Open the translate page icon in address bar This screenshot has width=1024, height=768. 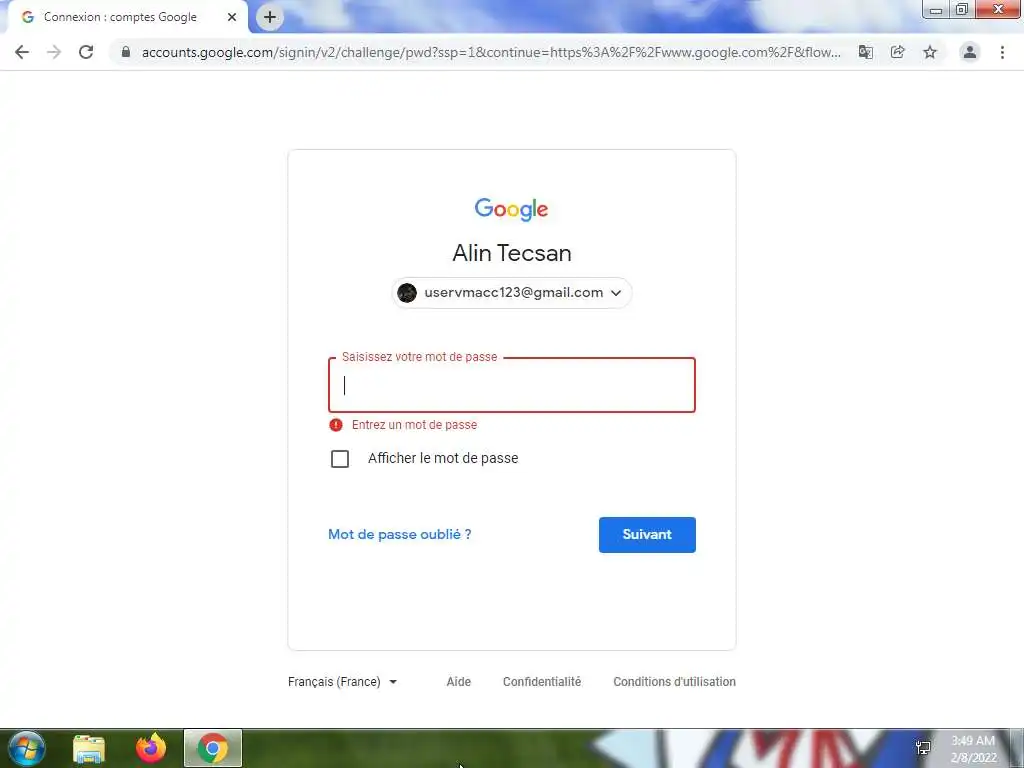865,52
